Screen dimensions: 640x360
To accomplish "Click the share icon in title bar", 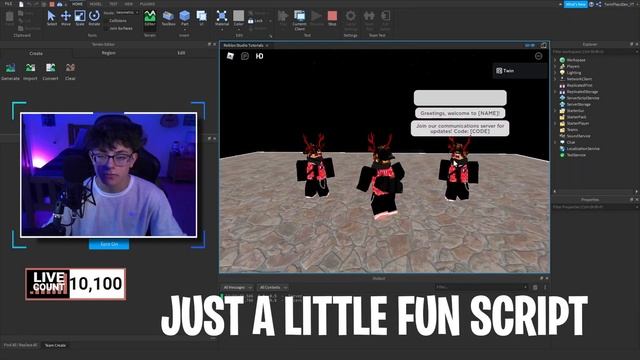I will (599, 4).
